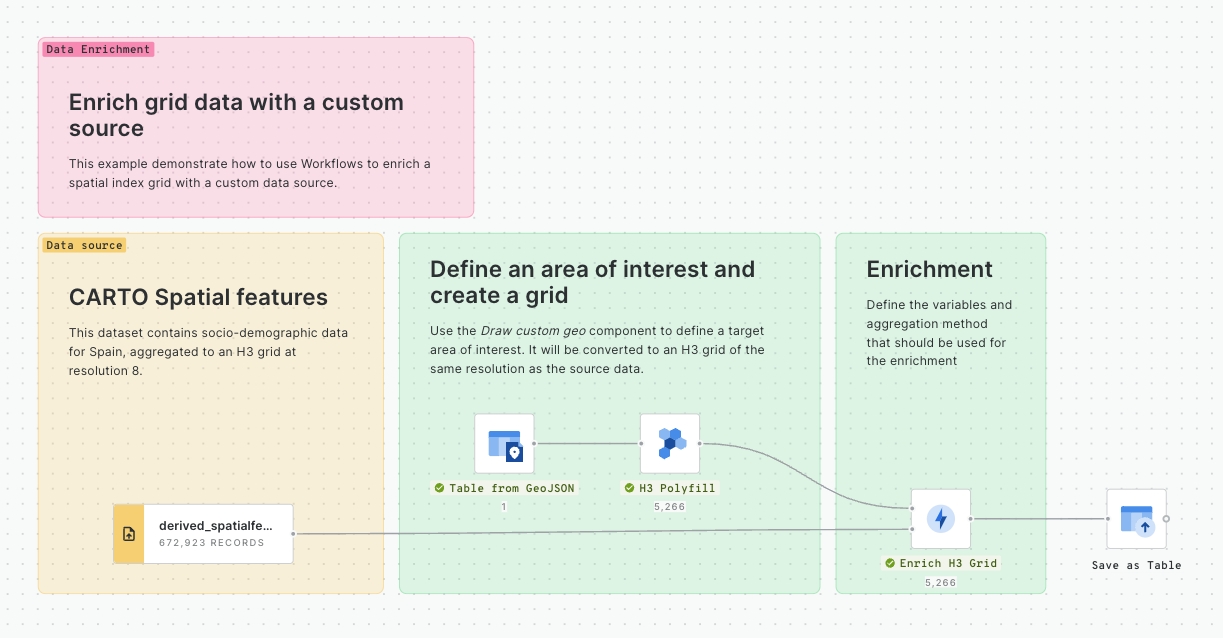Click the yellow source icon on derived_spatialfe node
The height and width of the screenshot is (638, 1223).
tap(129, 534)
